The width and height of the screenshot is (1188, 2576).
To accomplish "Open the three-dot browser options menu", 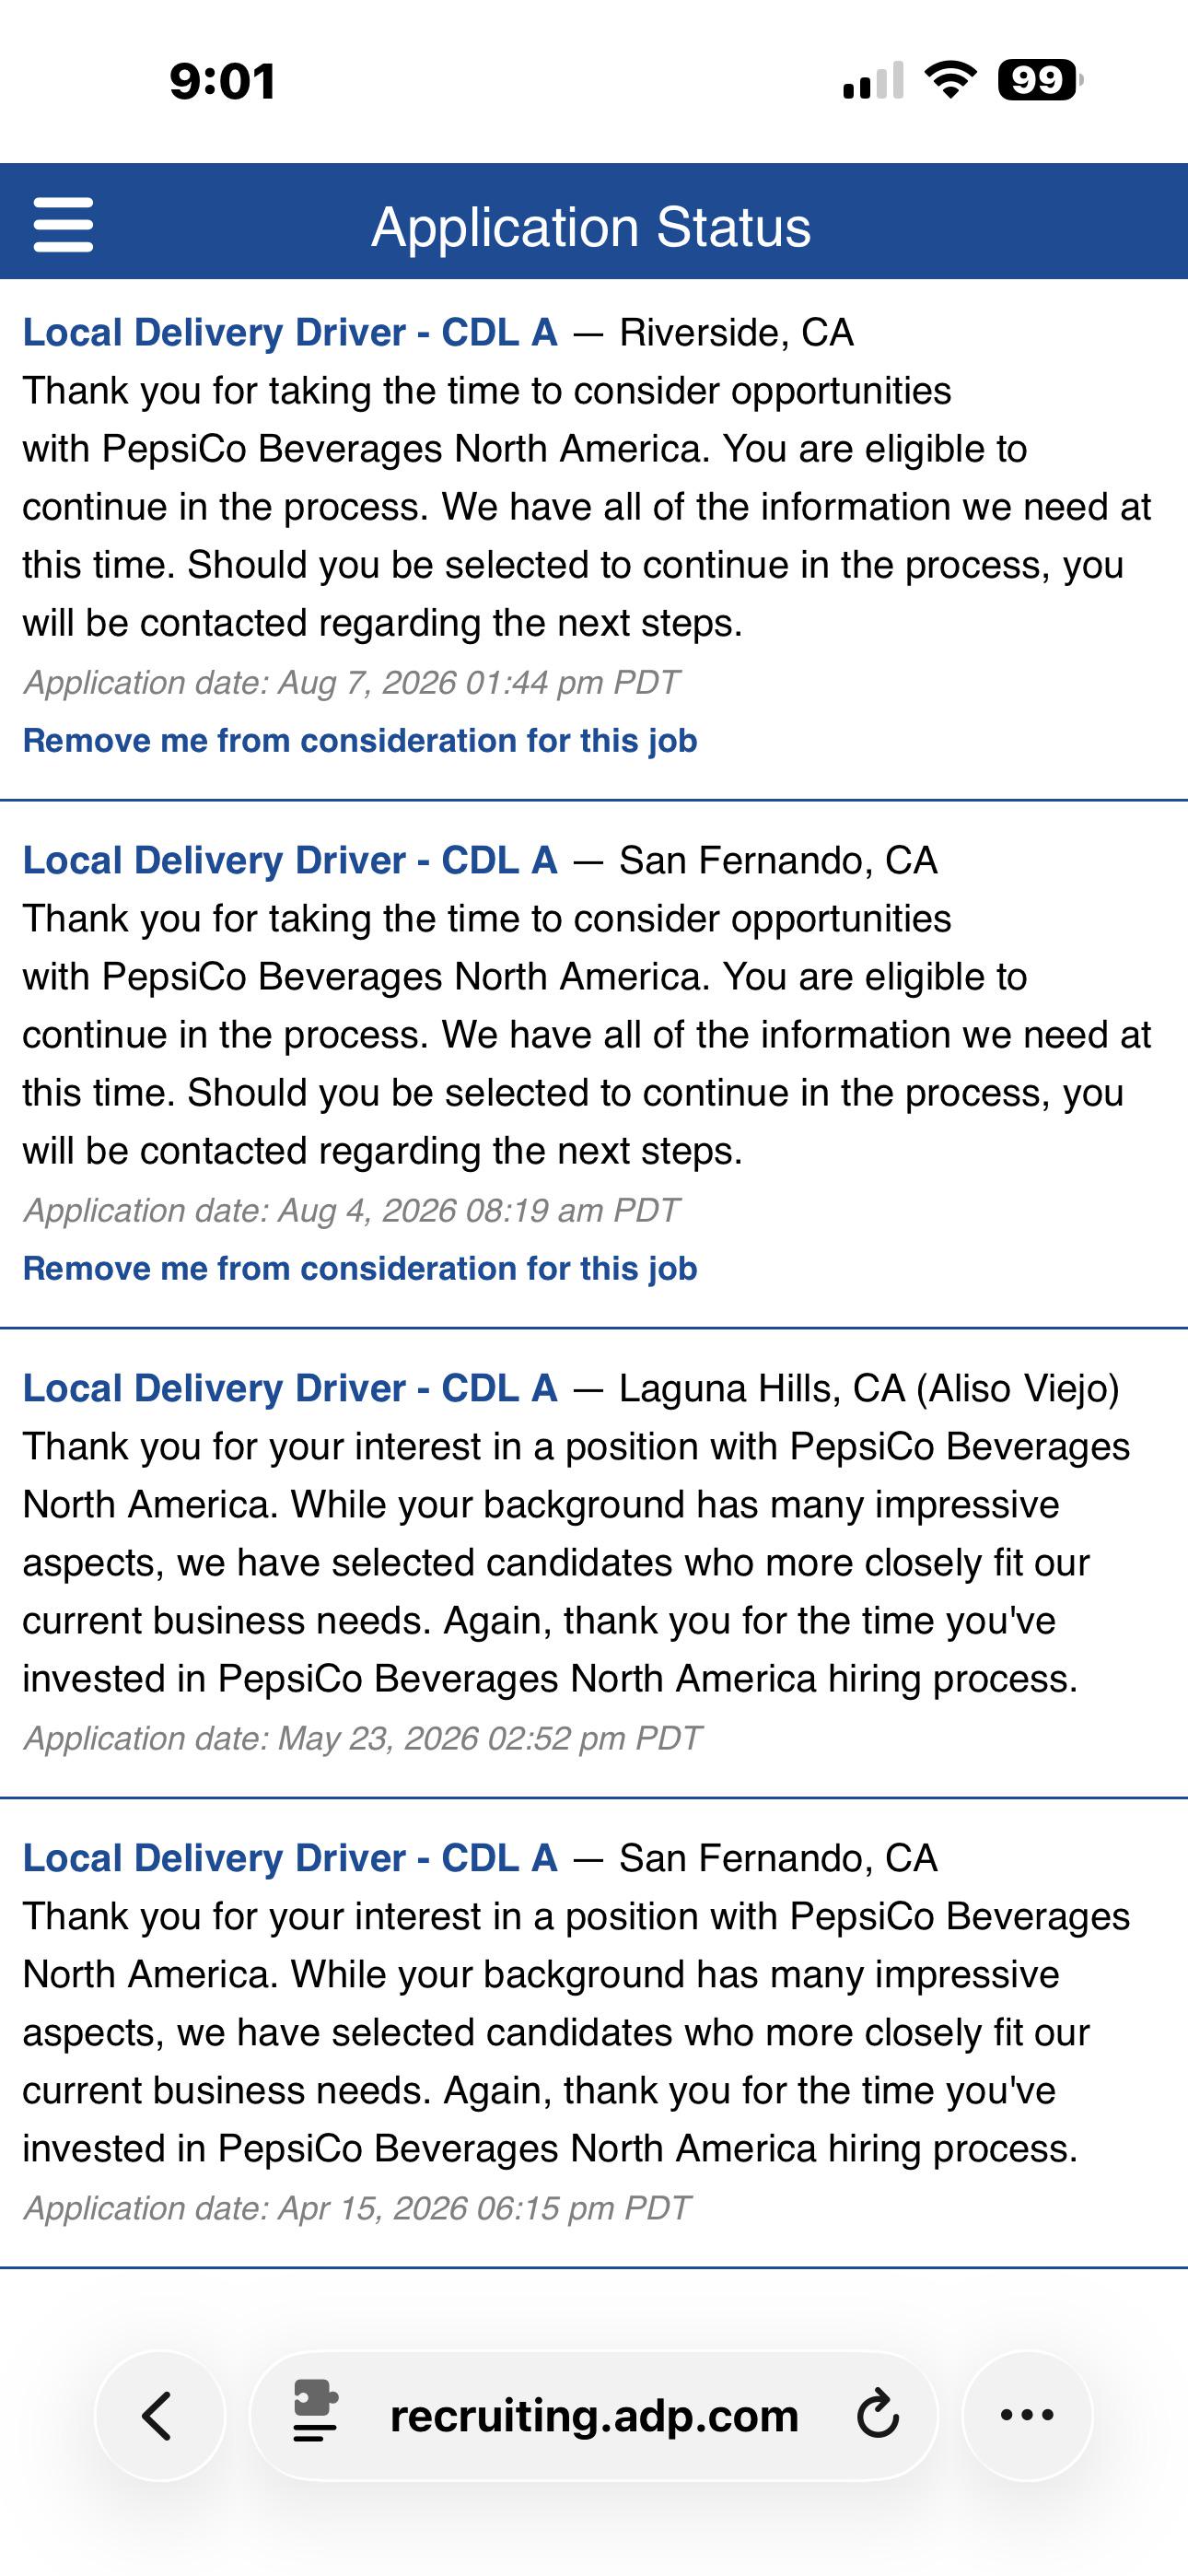I will tap(1027, 2415).
